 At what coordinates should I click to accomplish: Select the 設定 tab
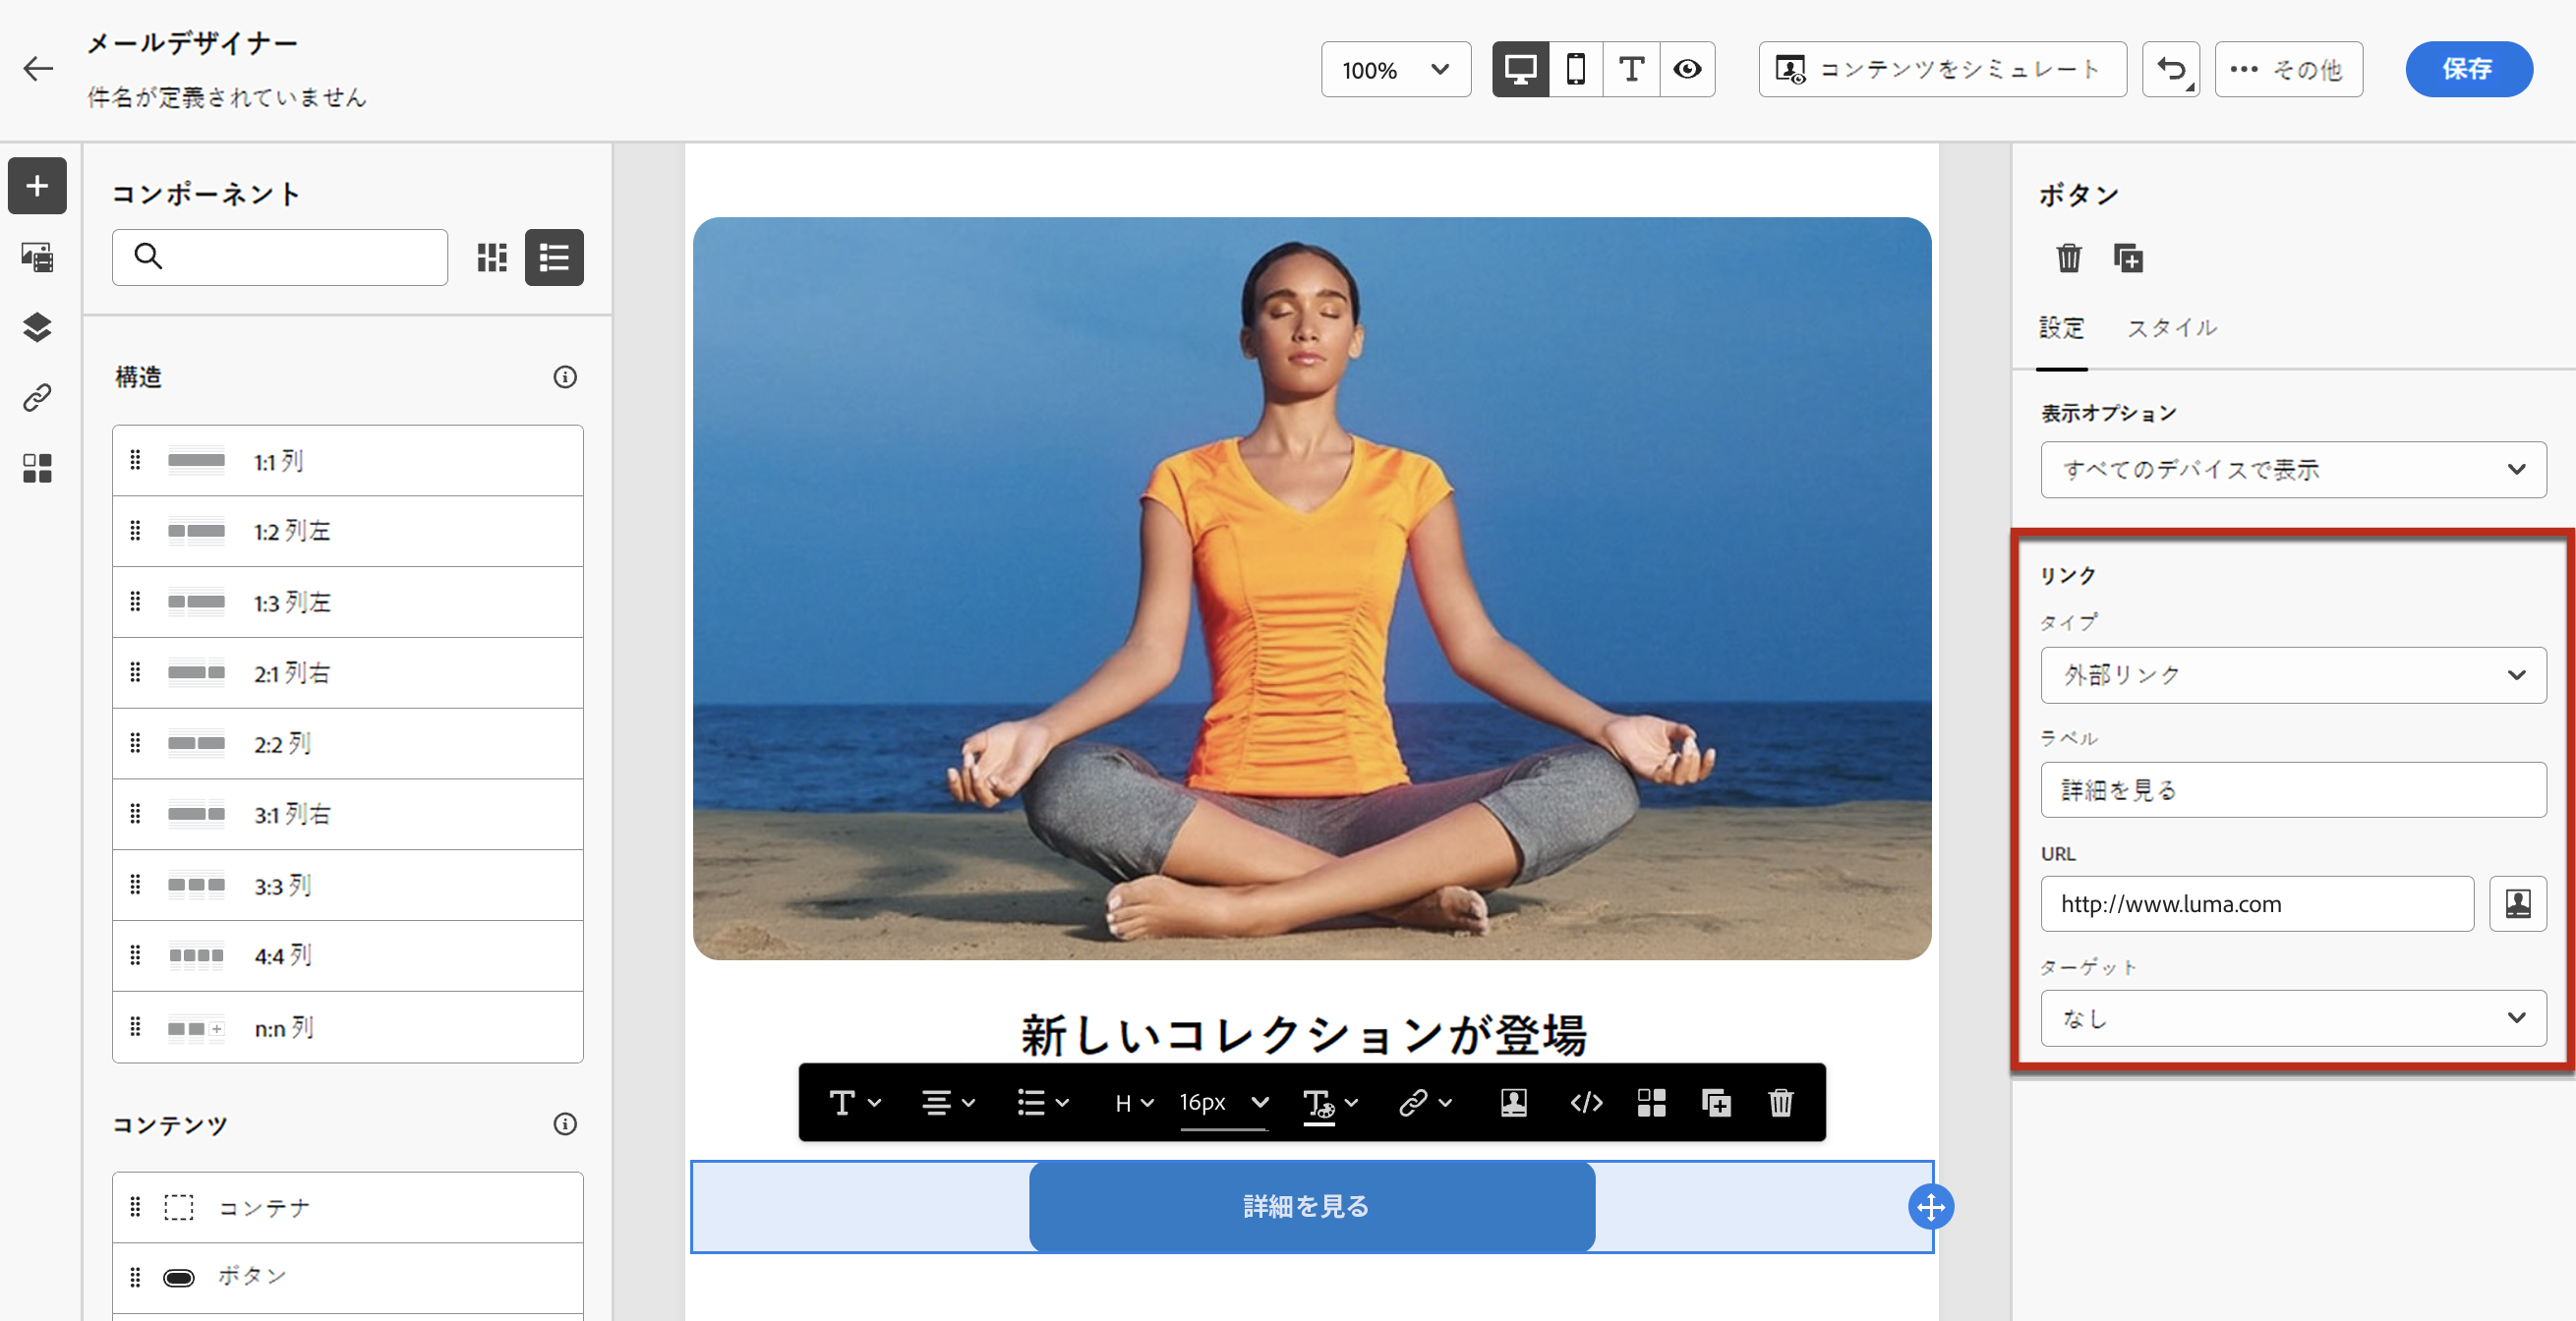pyautogui.click(x=2061, y=328)
